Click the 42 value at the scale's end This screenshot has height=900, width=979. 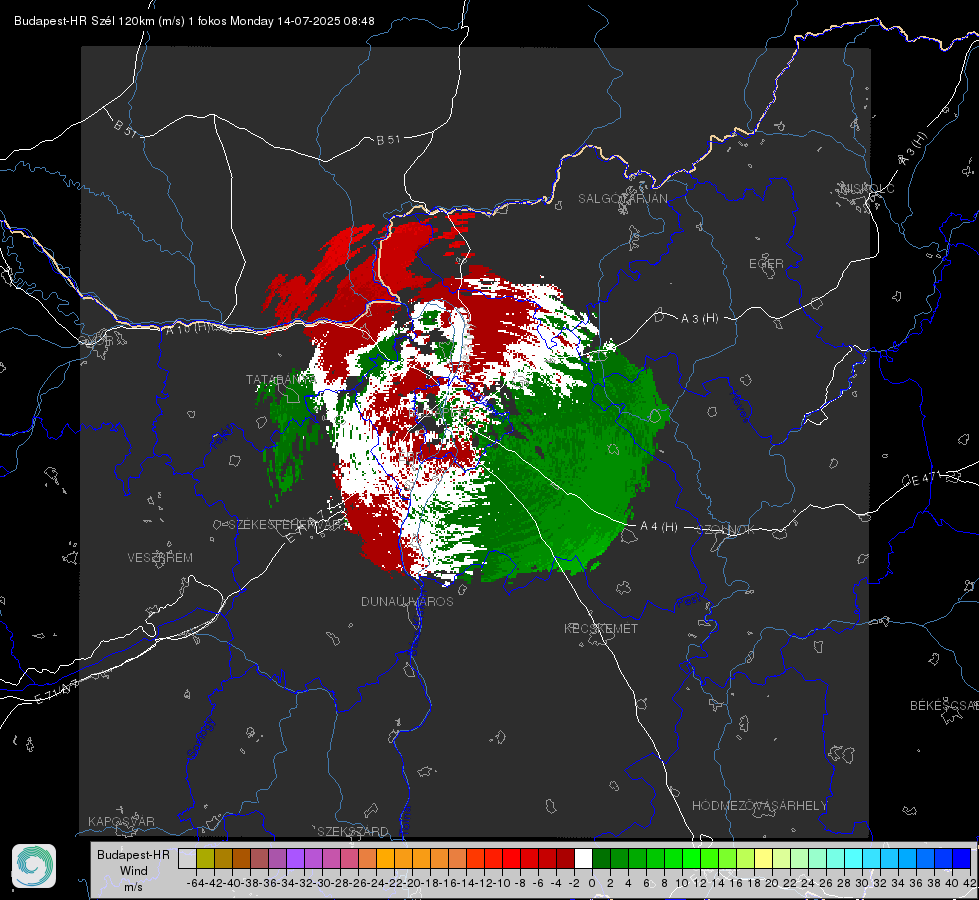point(970,883)
